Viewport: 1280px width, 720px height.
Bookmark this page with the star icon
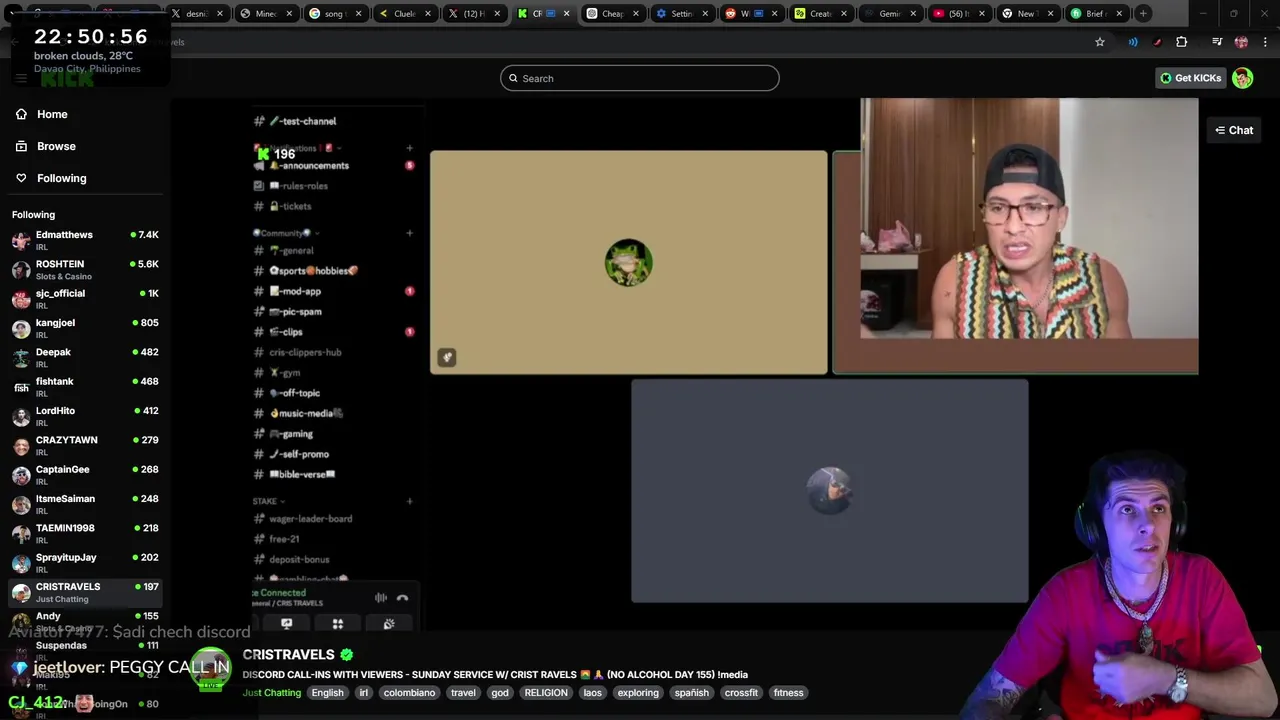point(1100,42)
